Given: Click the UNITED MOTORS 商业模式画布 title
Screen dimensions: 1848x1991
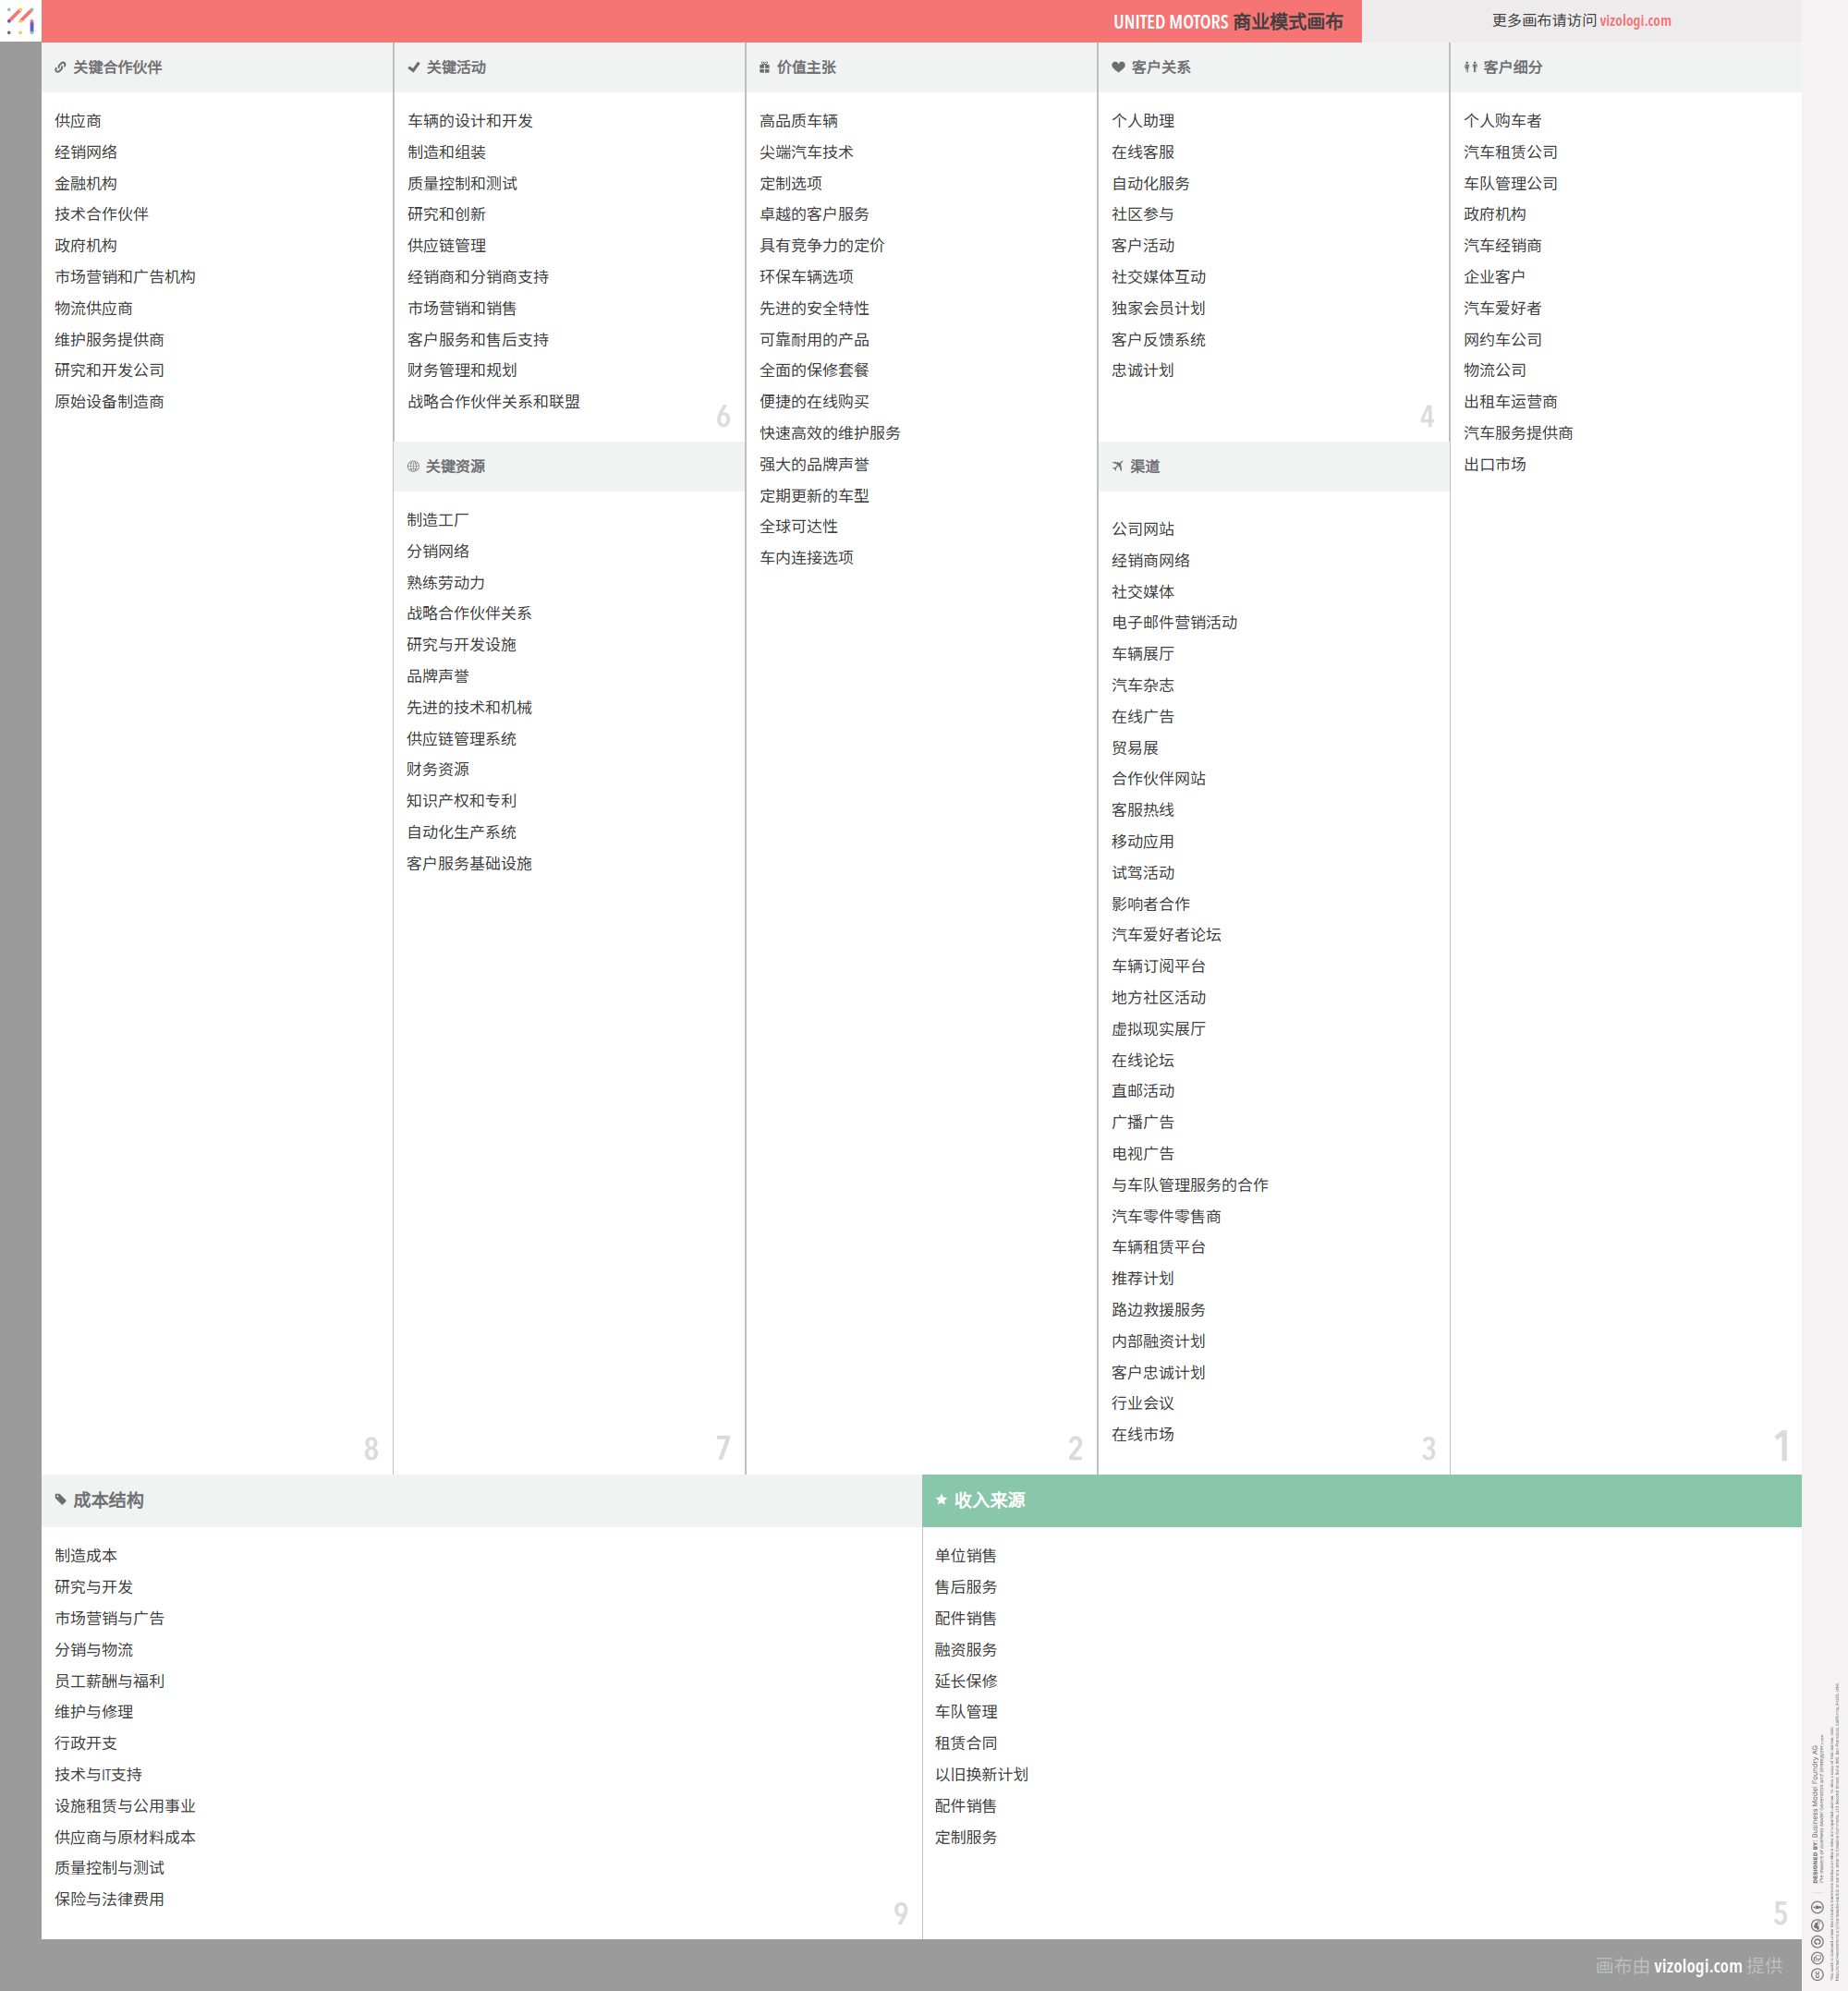Looking at the screenshot, I should click(1227, 22).
